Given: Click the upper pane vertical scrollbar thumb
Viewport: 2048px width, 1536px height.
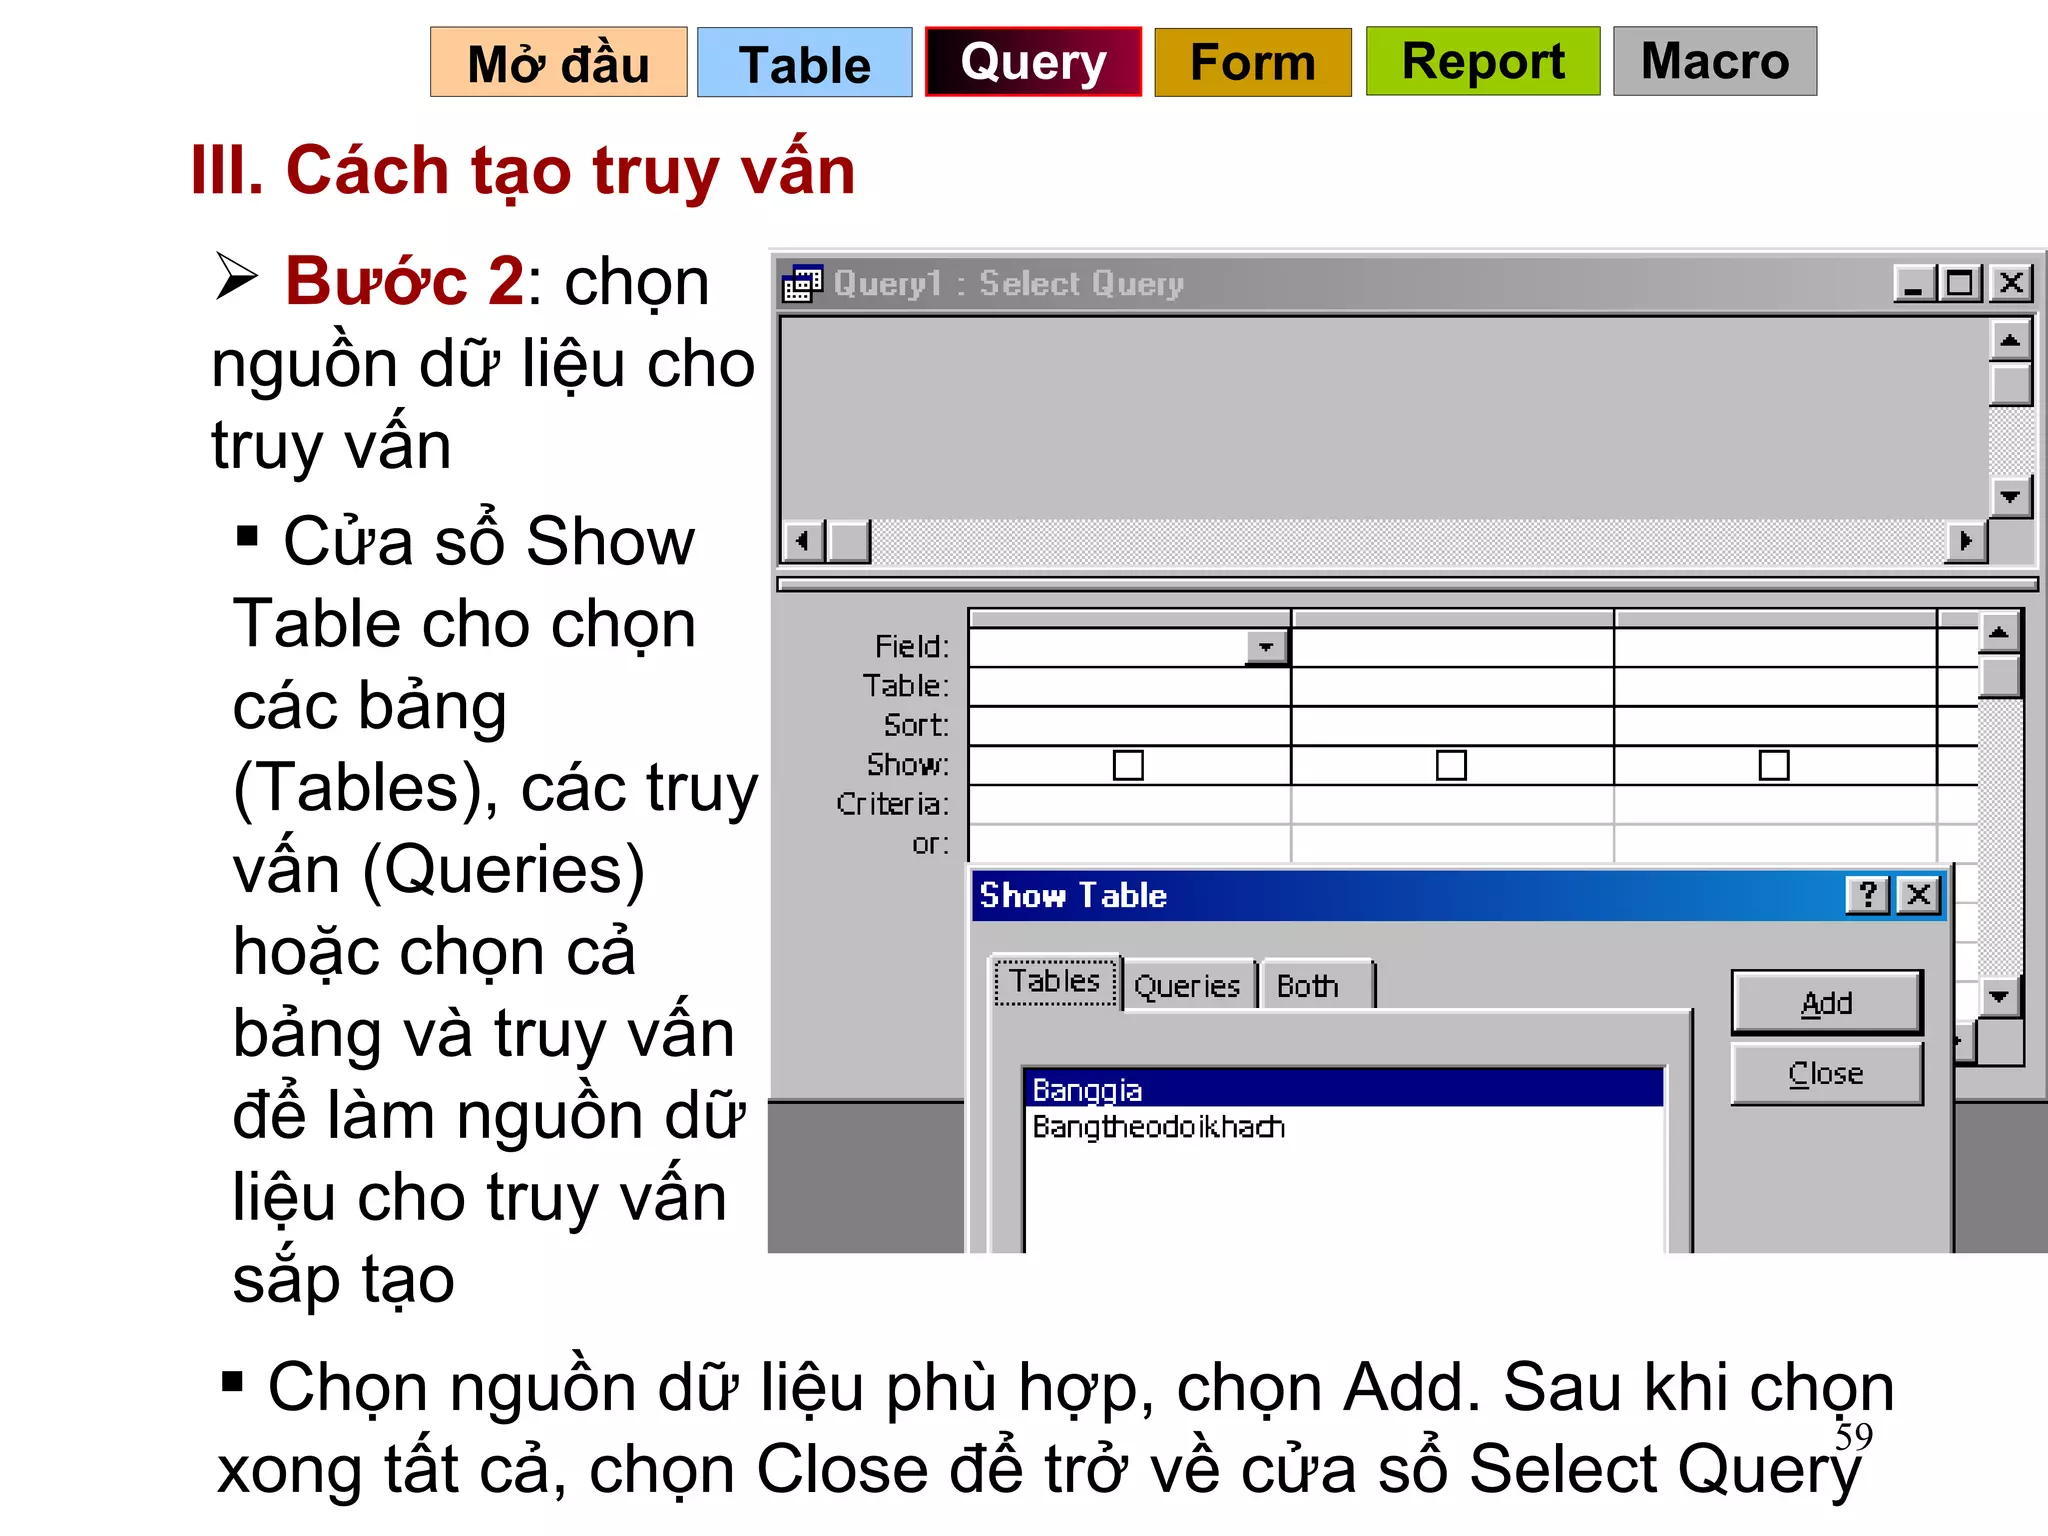Looking at the screenshot, I should pyautogui.click(x=2010, y=384).
